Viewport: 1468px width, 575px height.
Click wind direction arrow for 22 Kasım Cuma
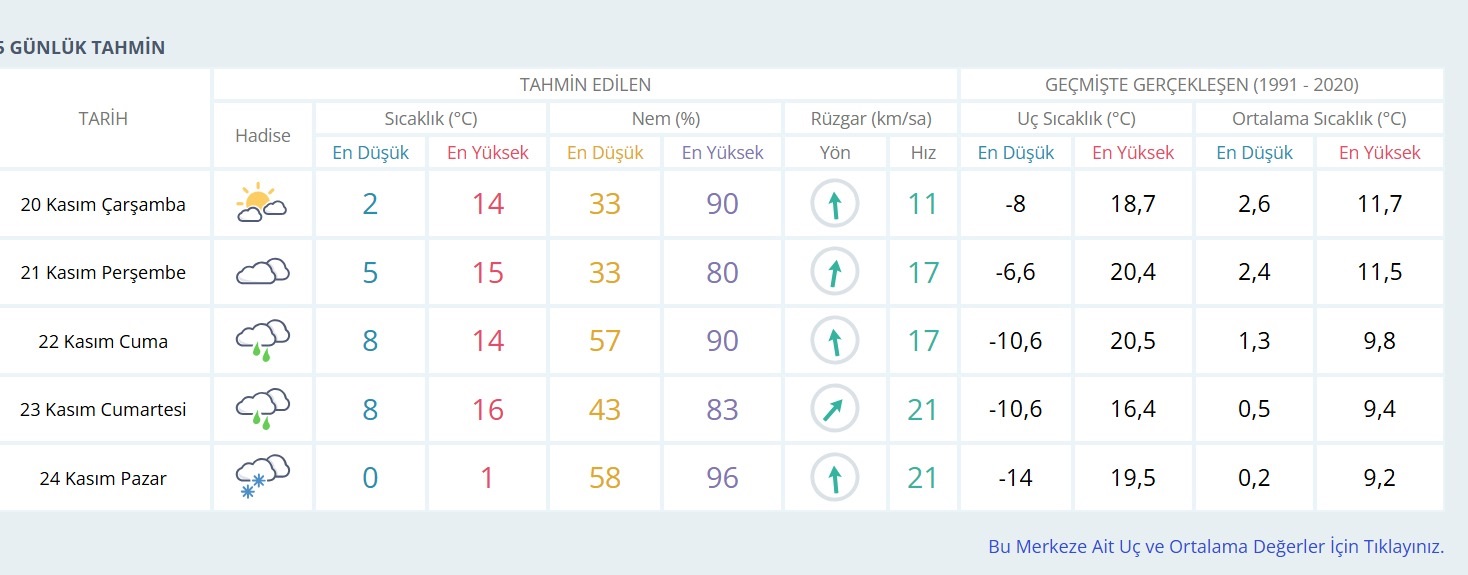[x=834, y=341]
